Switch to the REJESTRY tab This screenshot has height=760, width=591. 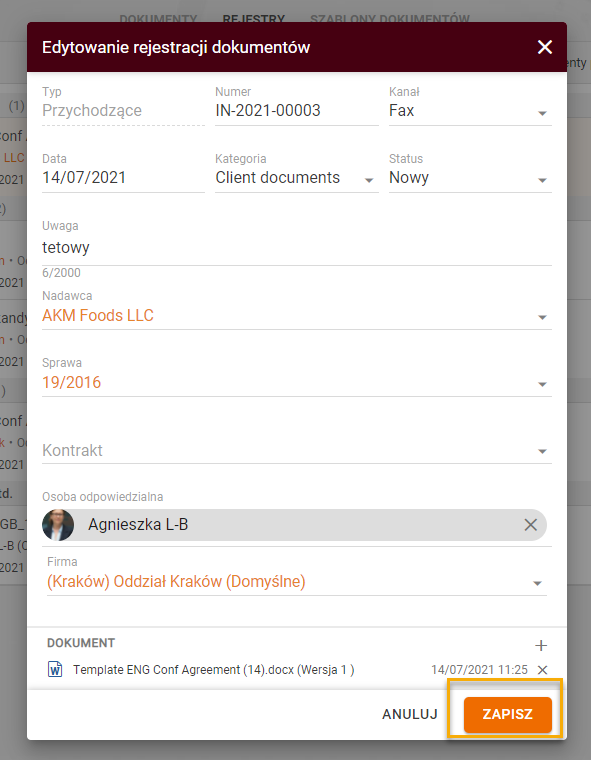click(x=254, y=18)
